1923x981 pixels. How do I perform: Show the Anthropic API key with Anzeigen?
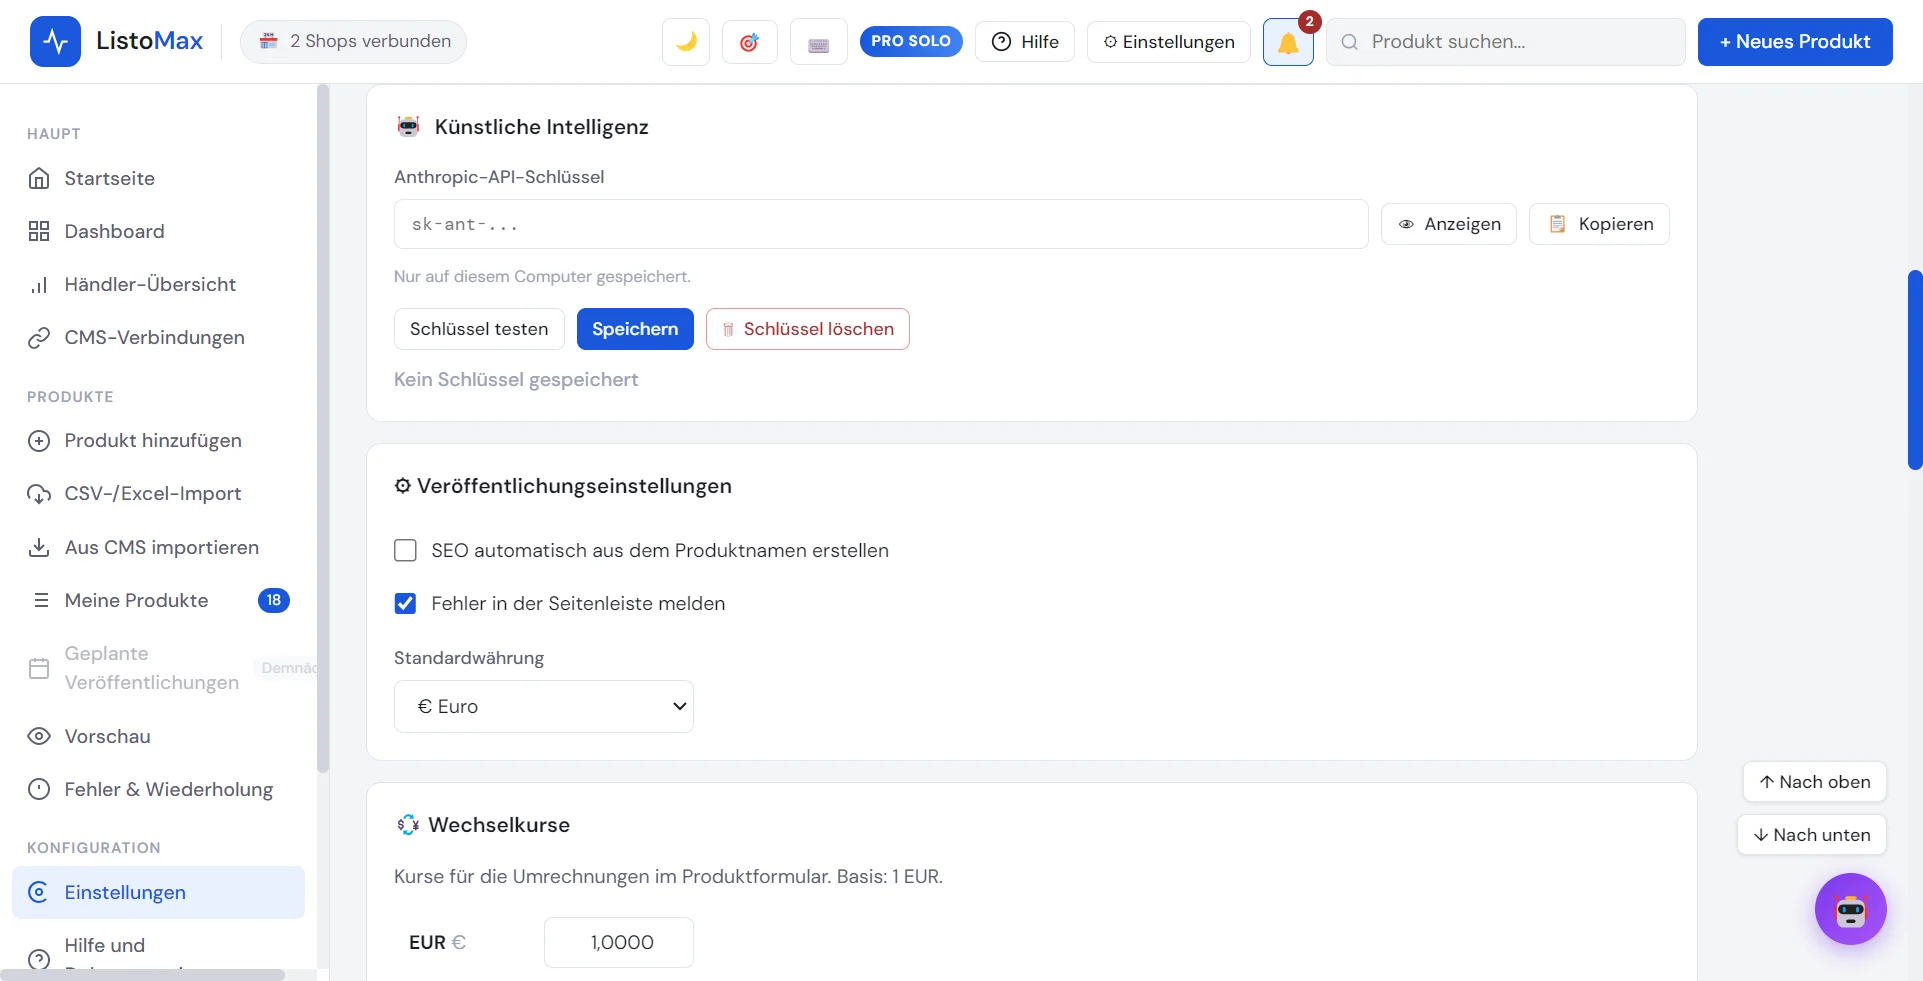pos(1449,224)
